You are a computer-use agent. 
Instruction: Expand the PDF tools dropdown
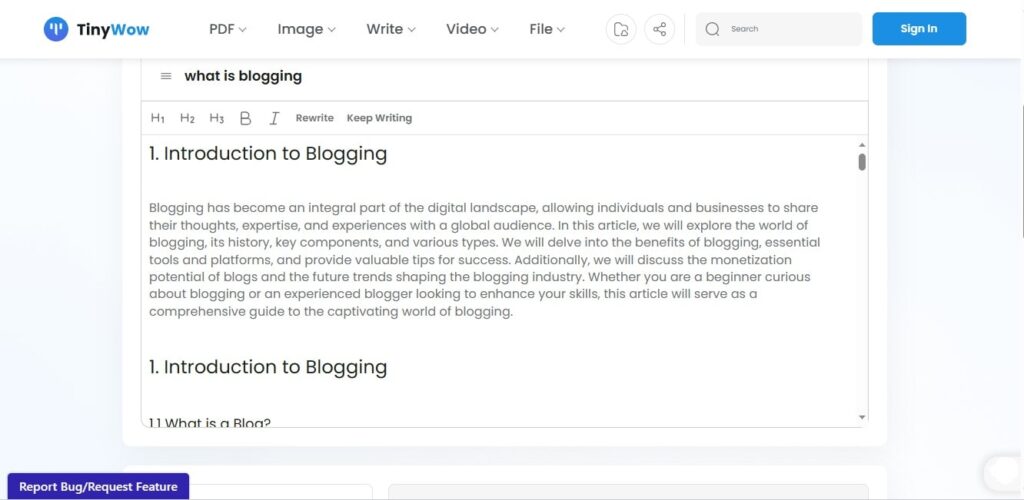pyautogui.click(x=227, y=29)
